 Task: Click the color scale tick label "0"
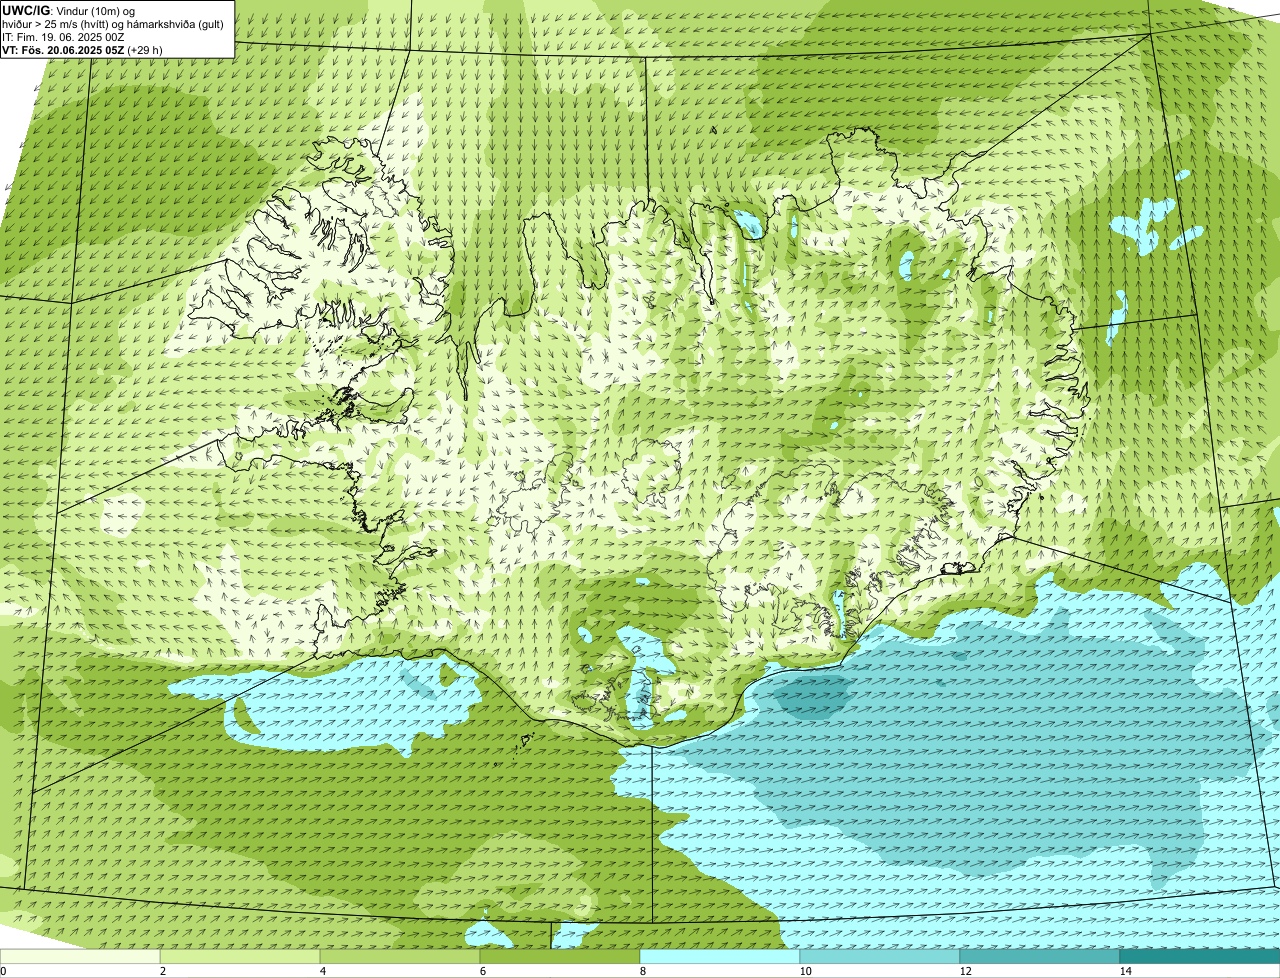click(x=3, y=971)
